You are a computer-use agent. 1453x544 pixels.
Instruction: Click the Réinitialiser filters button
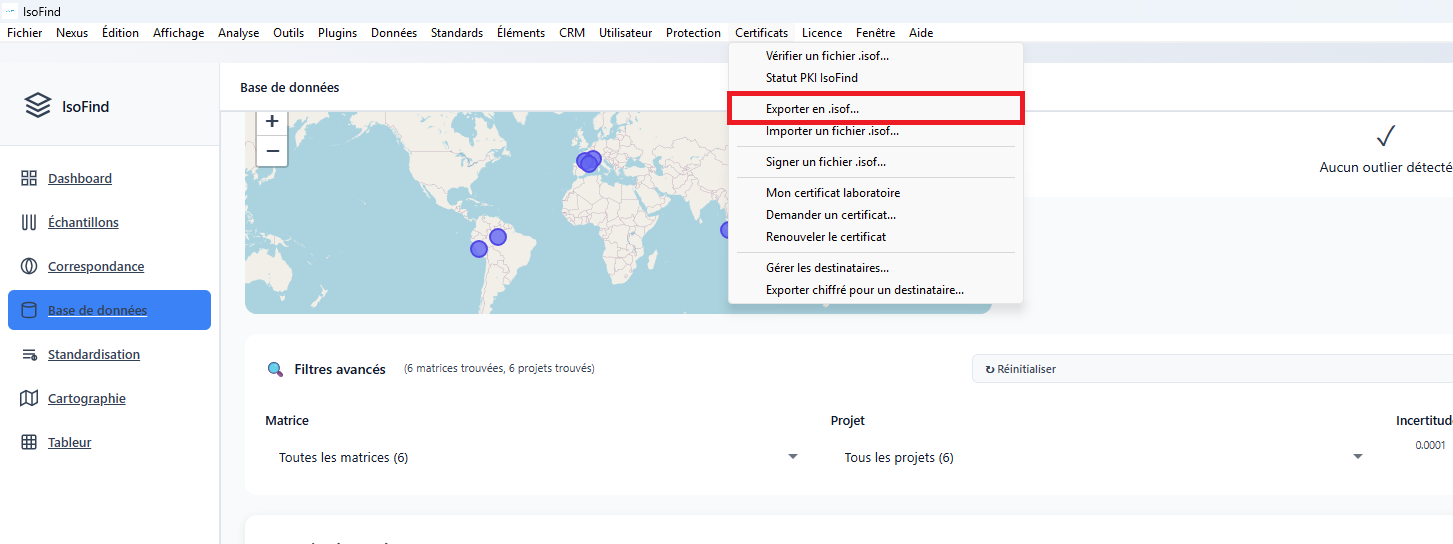1212,369
